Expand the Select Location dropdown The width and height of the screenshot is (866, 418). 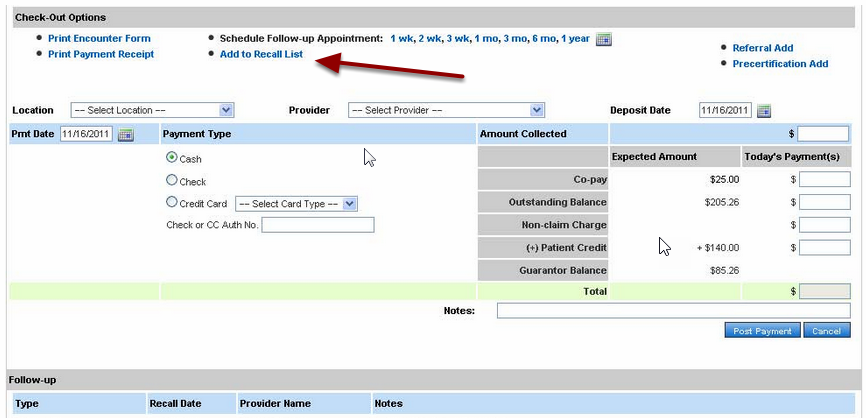click(151, 110)
